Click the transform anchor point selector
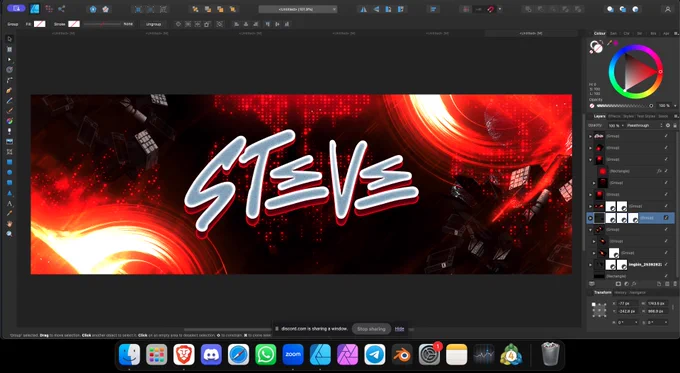This screenshot has width=680, height=373. click(599, 310)
